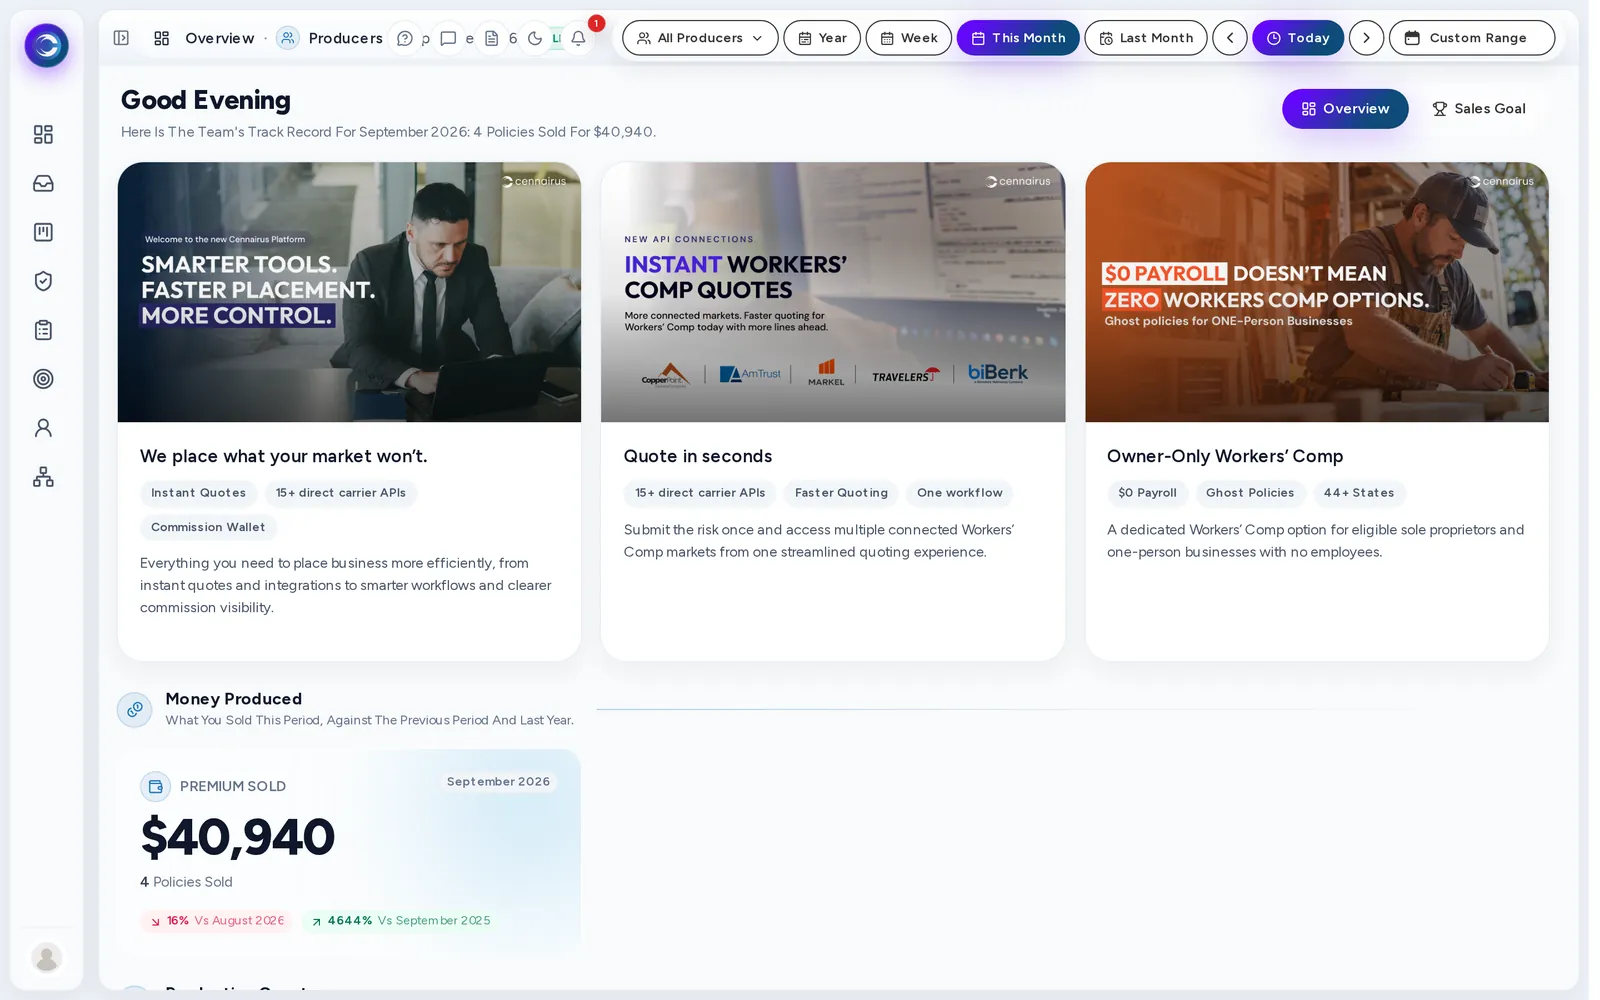
Task: Click the Producers people icon in the breadcrumb
Action: point(288,38)
